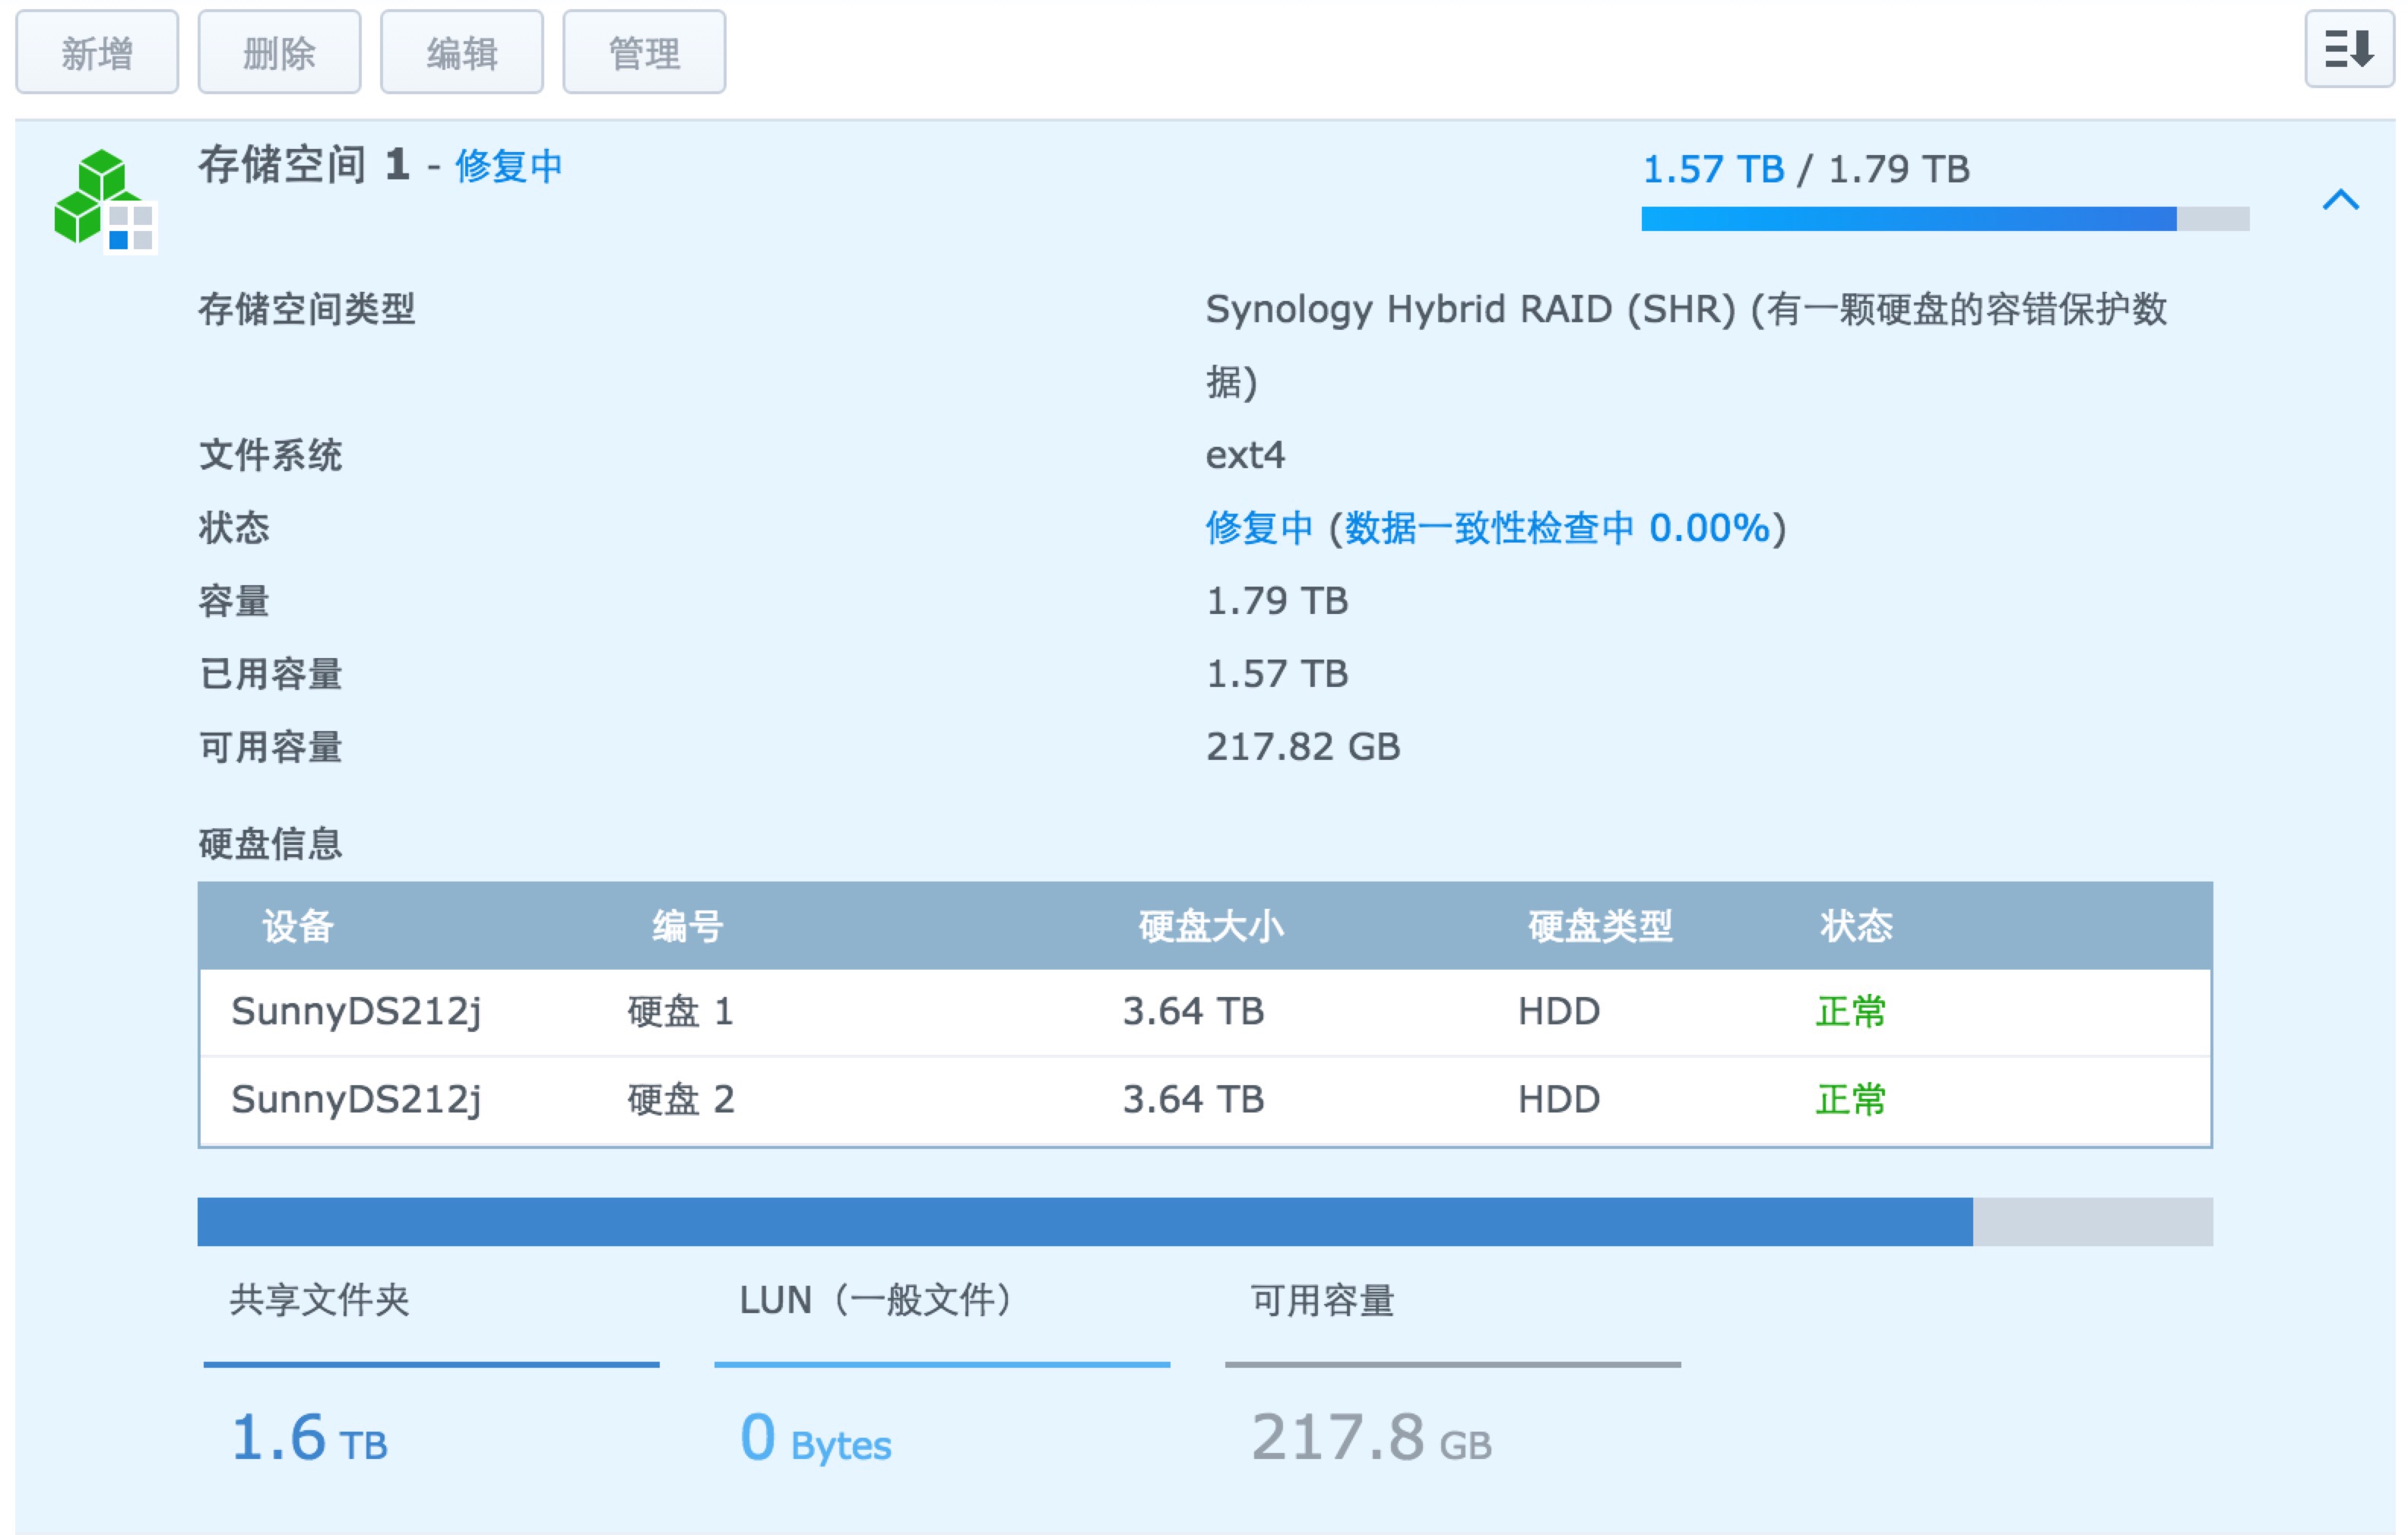Click the 3.64 TB size for 硬盘 1

pyautogui.click(x=1193, y=1012)
